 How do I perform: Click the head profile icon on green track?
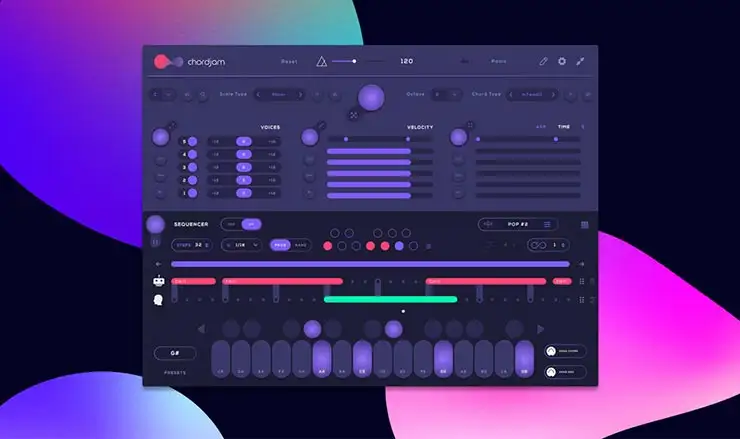pos(159,300)
